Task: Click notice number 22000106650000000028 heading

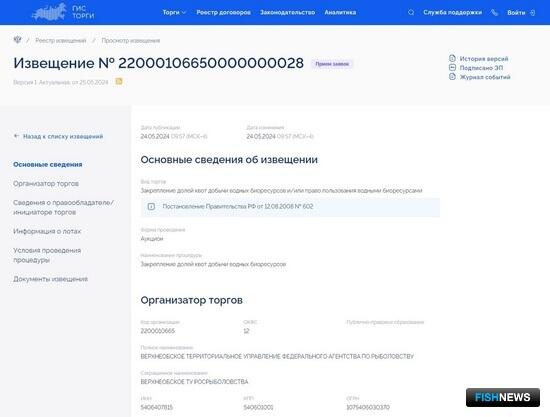Action: tap(211, 63)
